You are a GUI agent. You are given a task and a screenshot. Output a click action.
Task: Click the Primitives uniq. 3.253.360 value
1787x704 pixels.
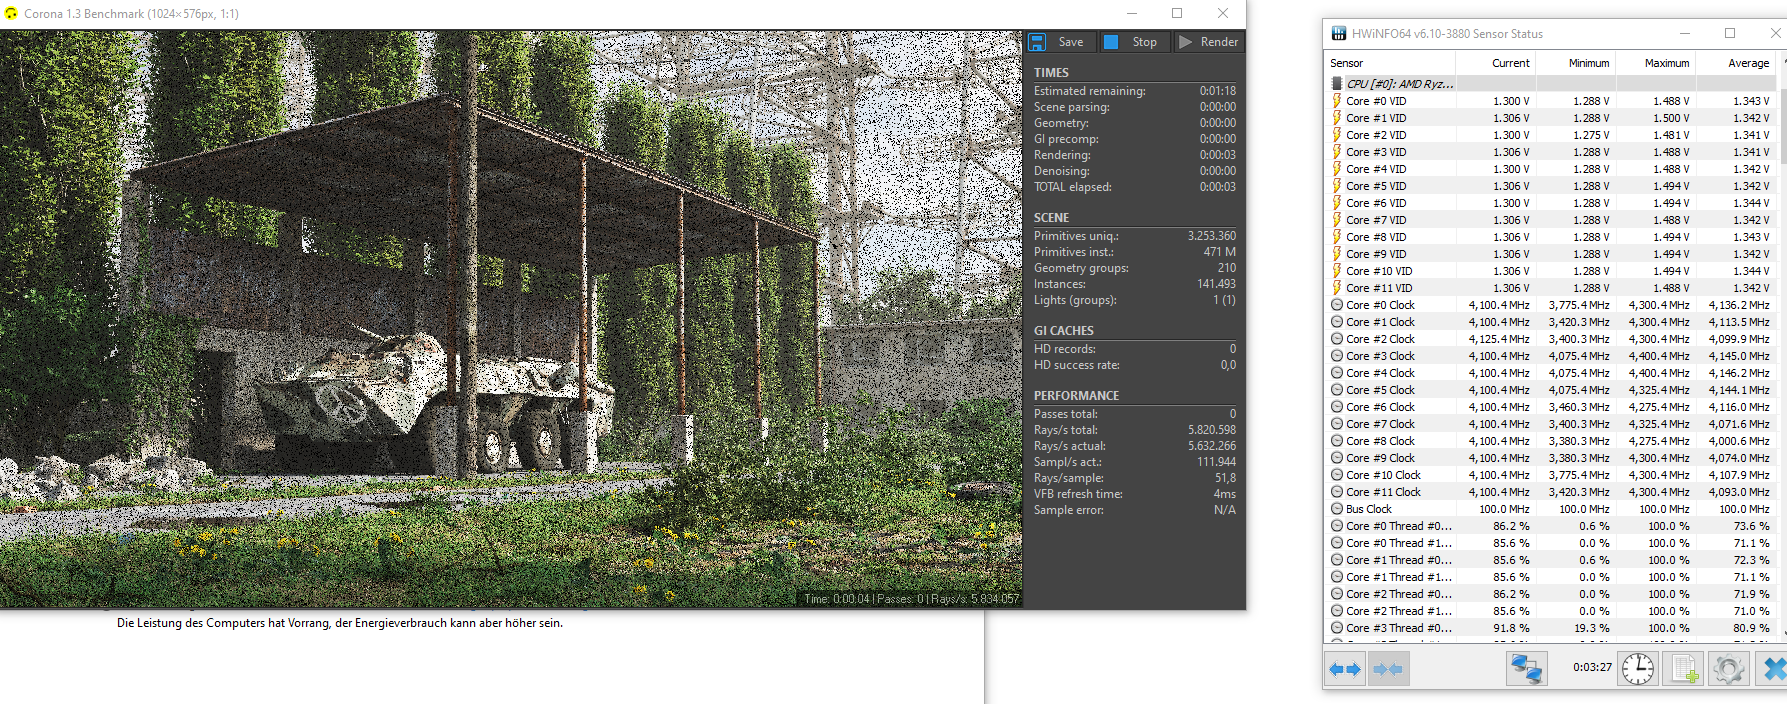pyautogui.click(x=1212, y=236)
